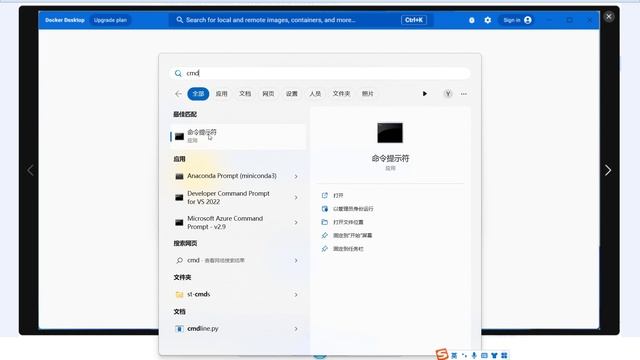640x360 pixels.
Task: Click the Docker Desktop notification icon beside the gear
Action: pyautogui.click(x=471, y=20)
